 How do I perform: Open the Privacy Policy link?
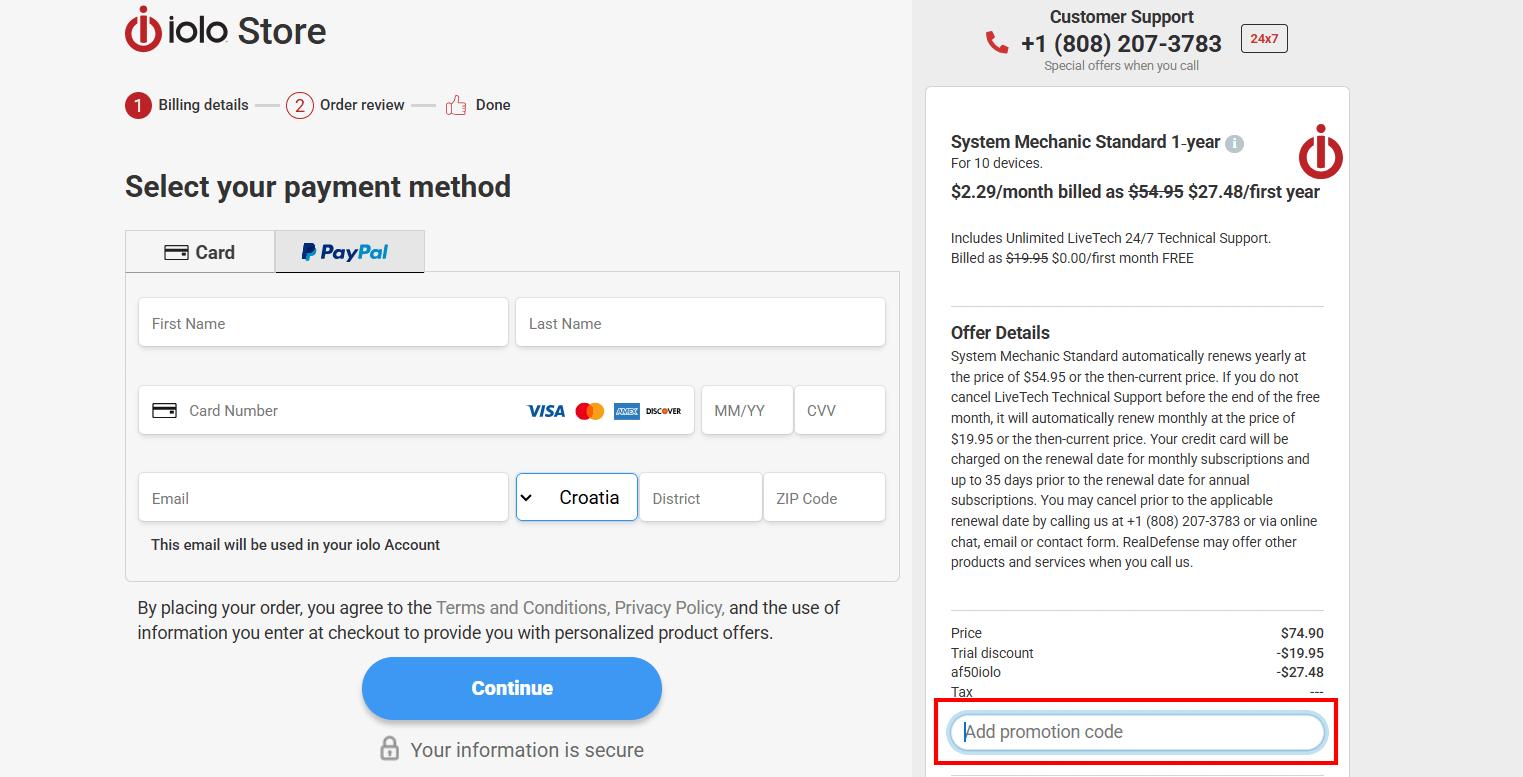(x=669, y=607)
